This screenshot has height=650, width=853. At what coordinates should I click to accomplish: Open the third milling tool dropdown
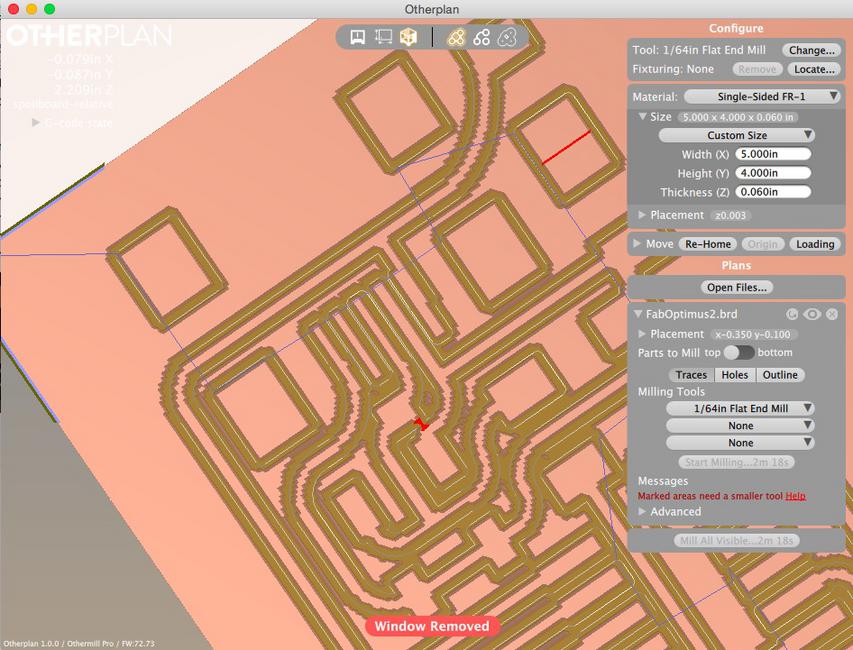click(740, 443)
